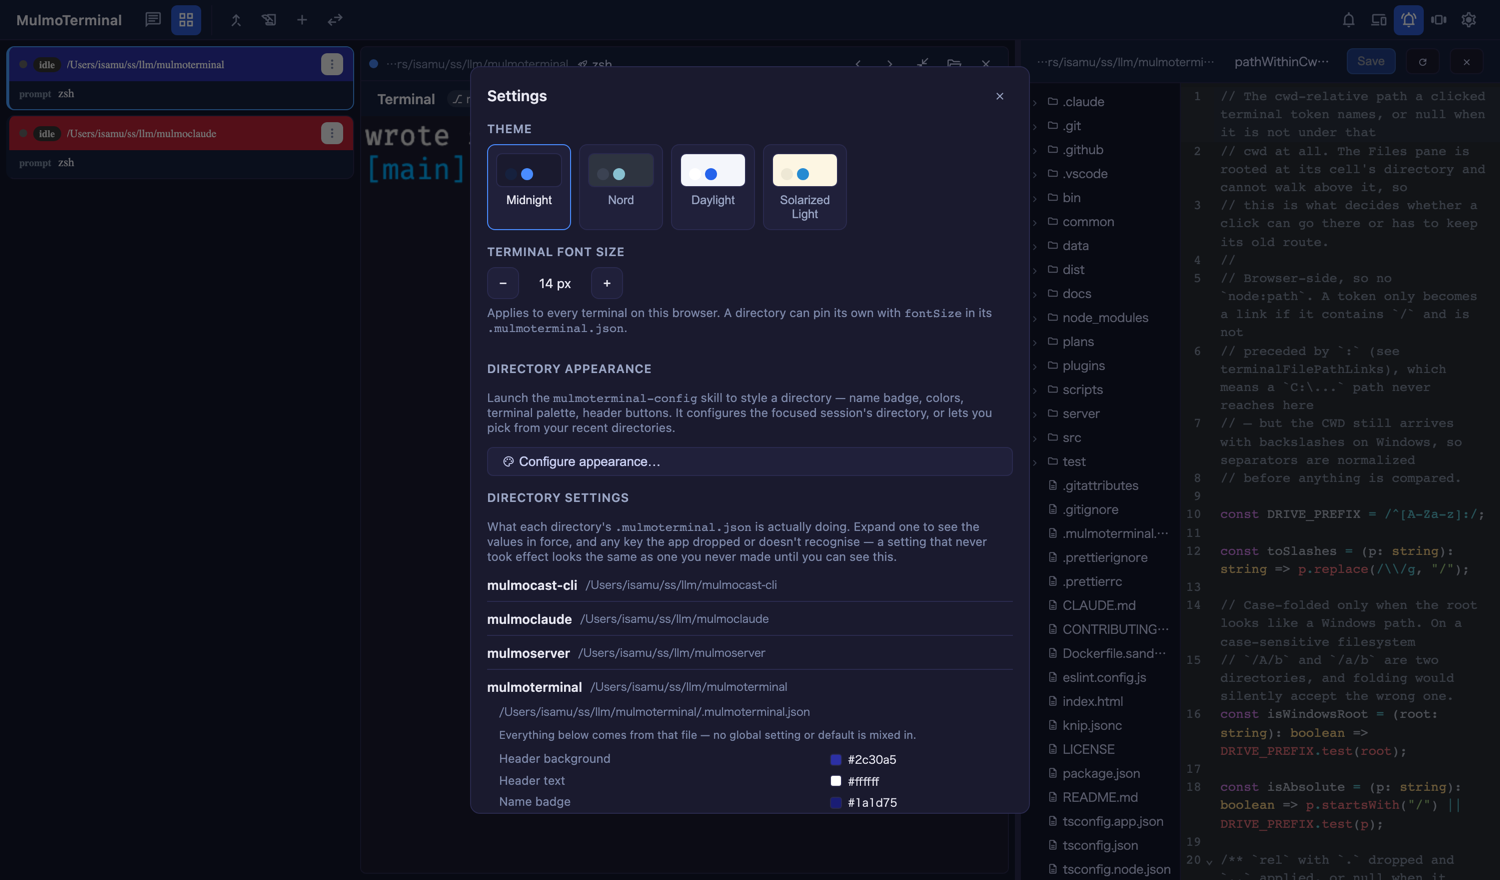Viewport: 1500px width, 880px height.
Task: Click the open-folder icon in terminal header
Action: point(954,64)
